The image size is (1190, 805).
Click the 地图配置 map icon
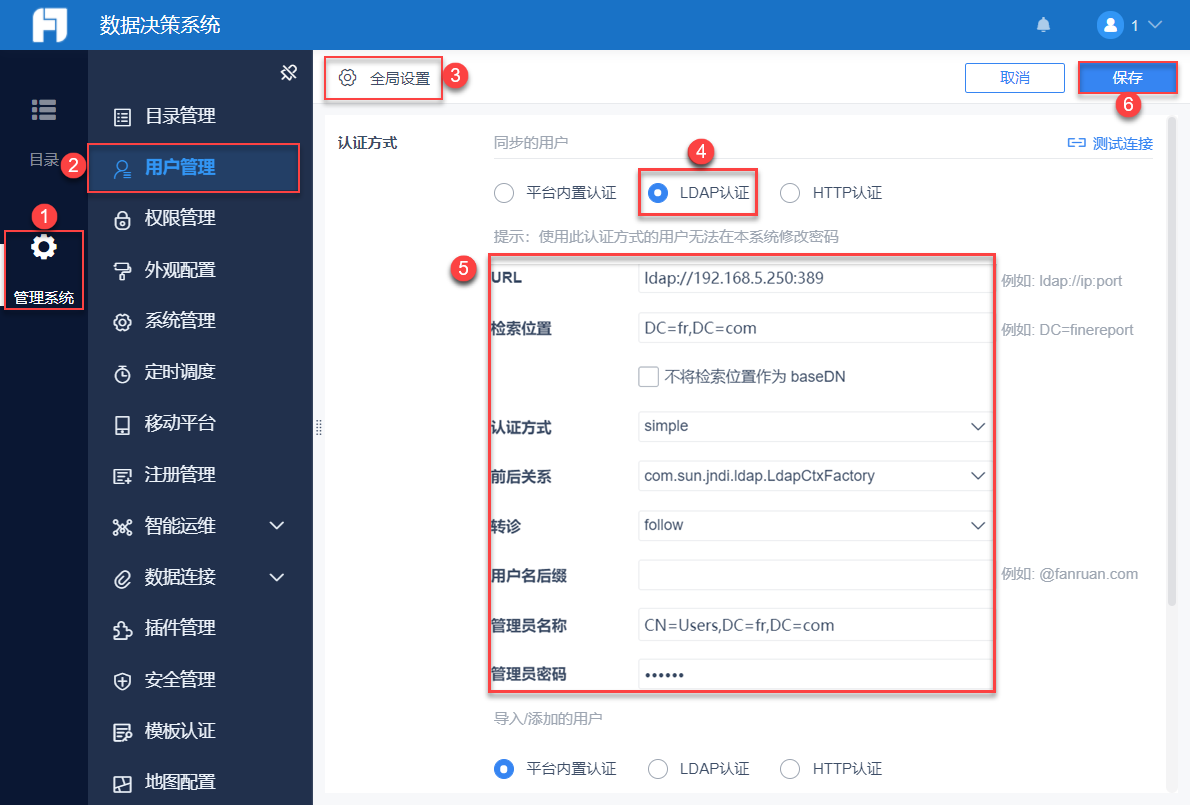[122, 784]
